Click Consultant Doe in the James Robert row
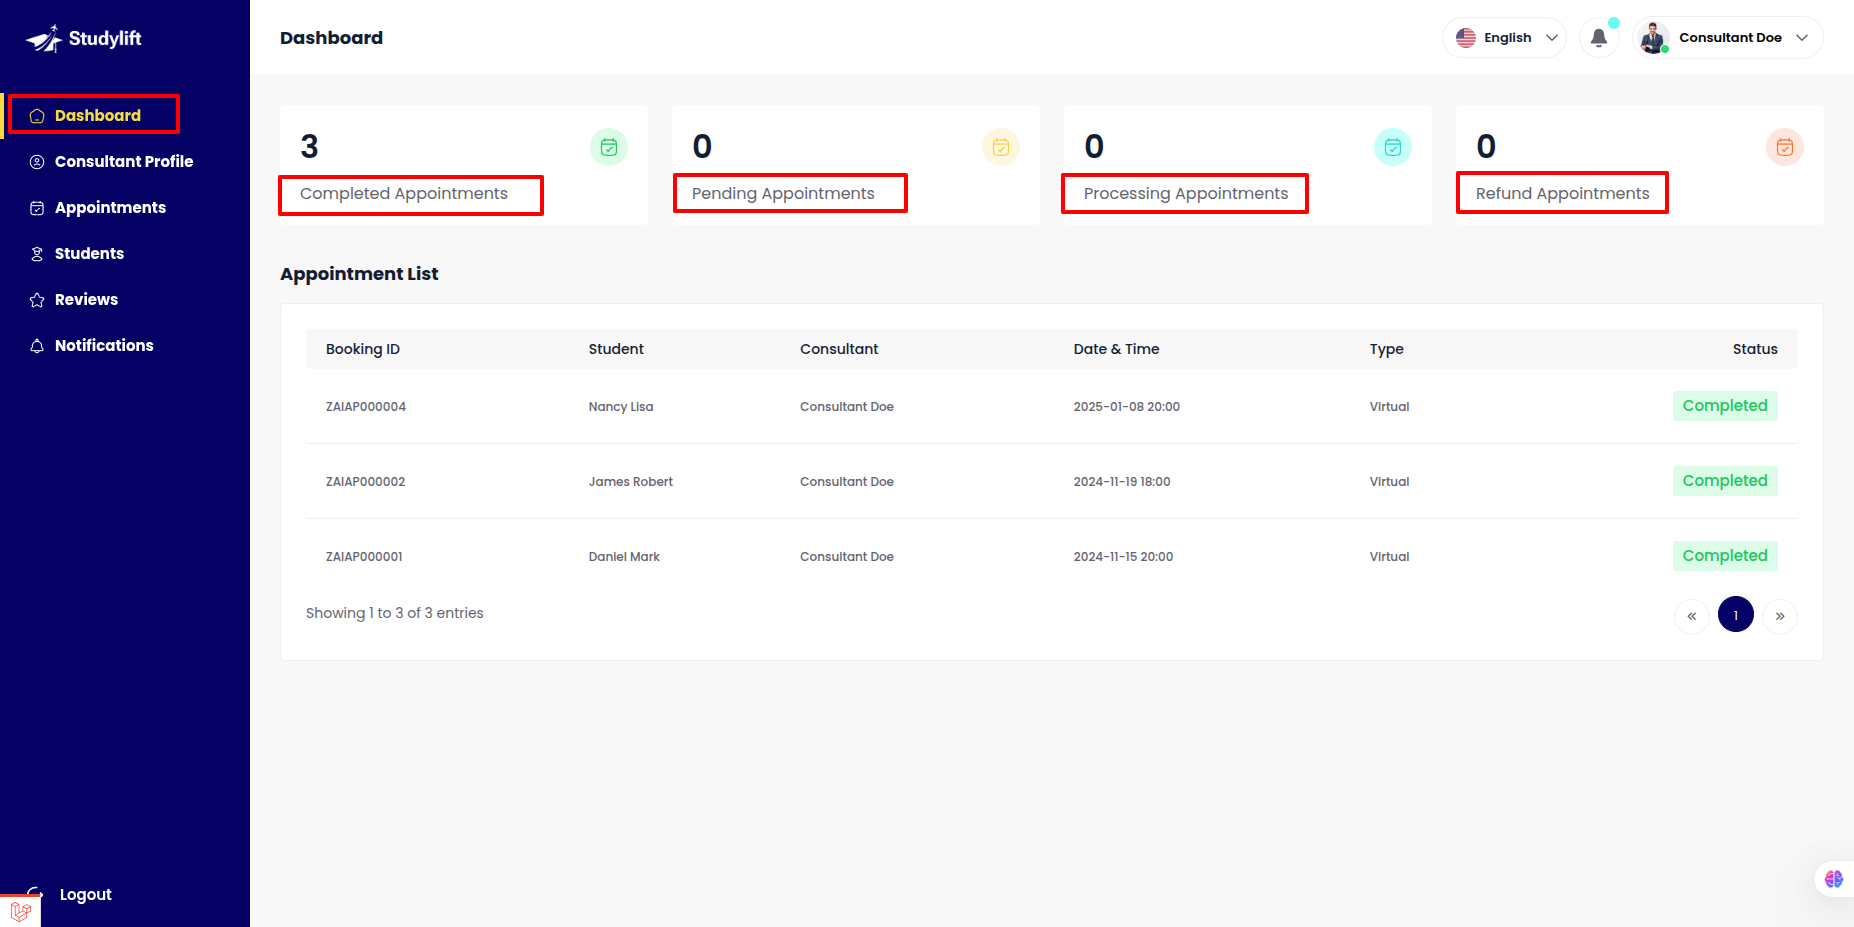Image resolution: width=1854 pixels, height=927 pixels. click(847, 482)
